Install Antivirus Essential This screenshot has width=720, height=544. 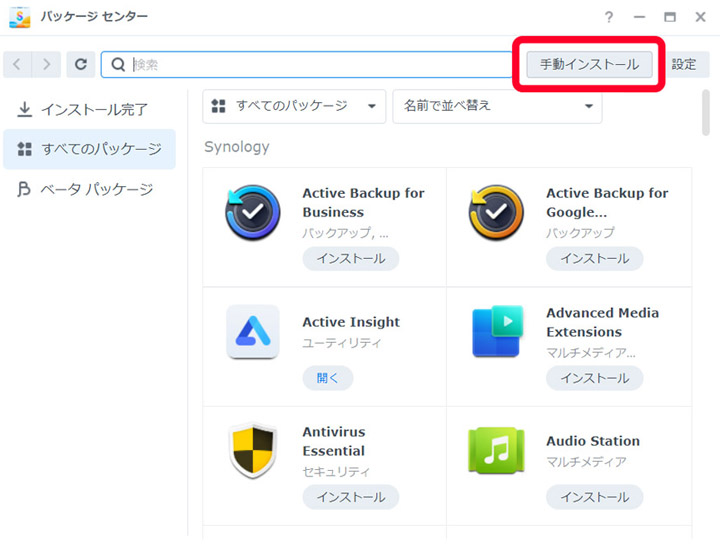pos(351,497)
